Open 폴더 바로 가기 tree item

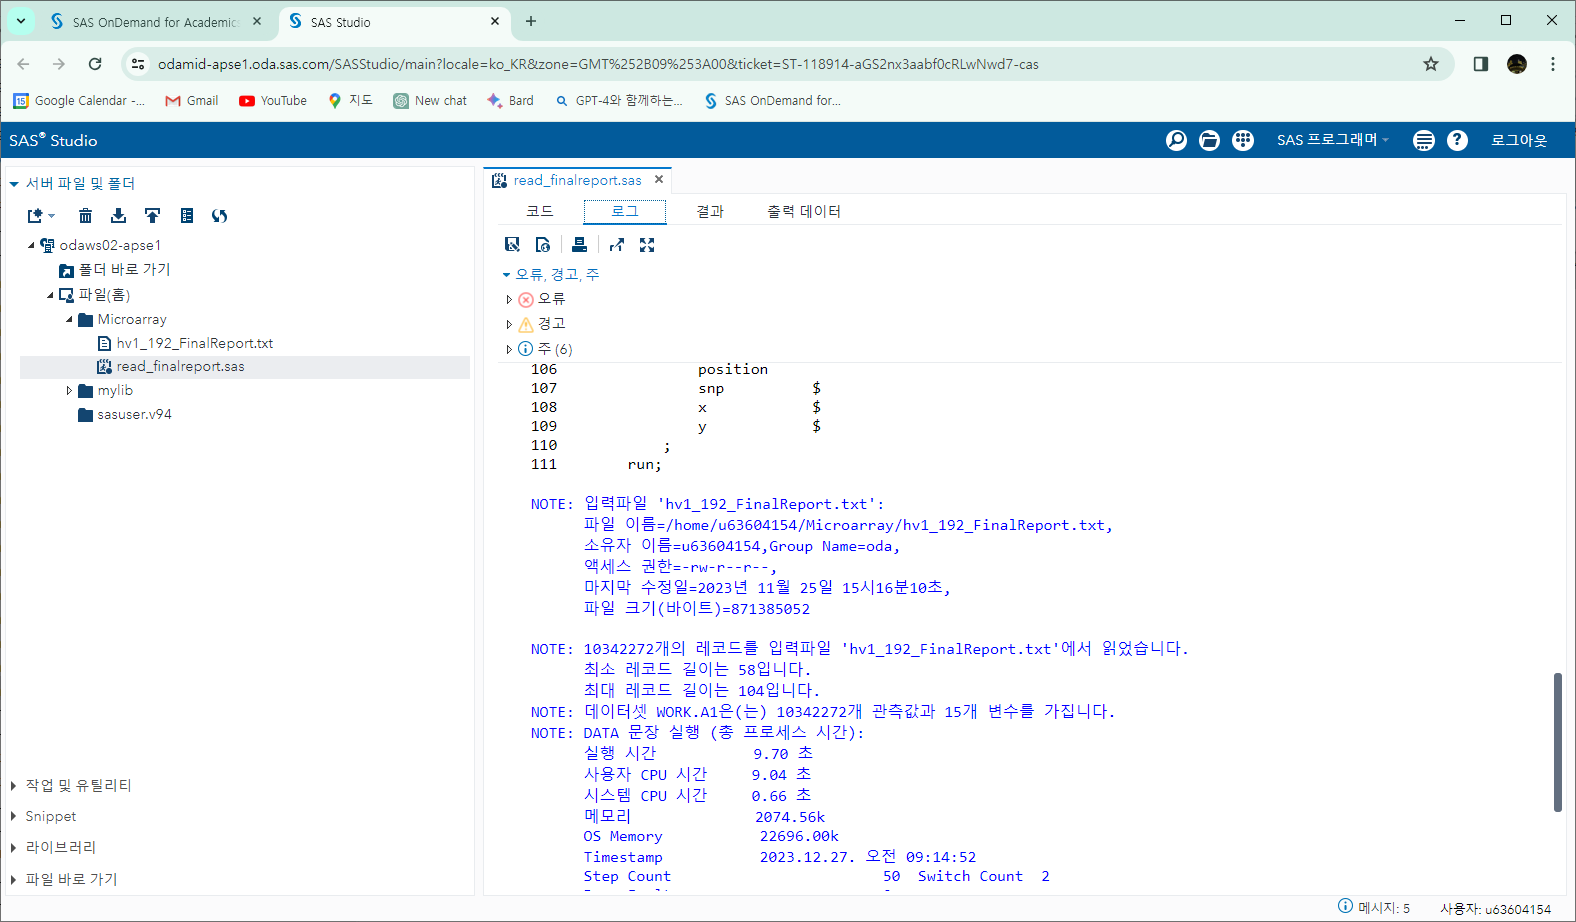coord(124,270)
